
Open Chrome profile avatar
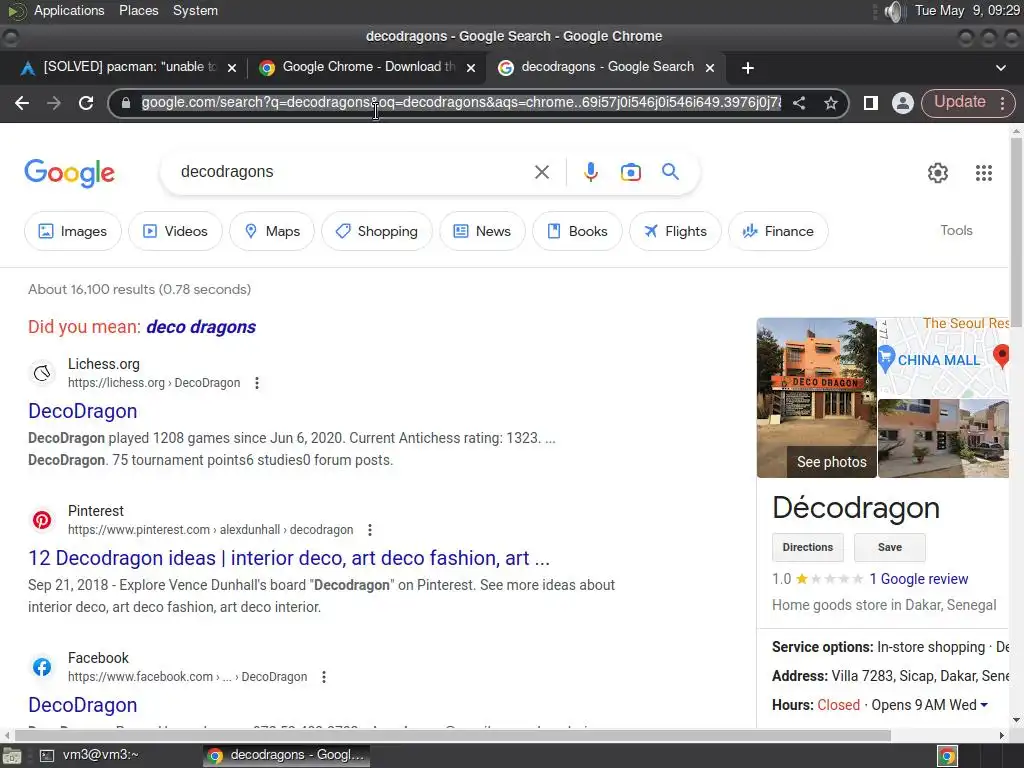[x=903, y=103]
